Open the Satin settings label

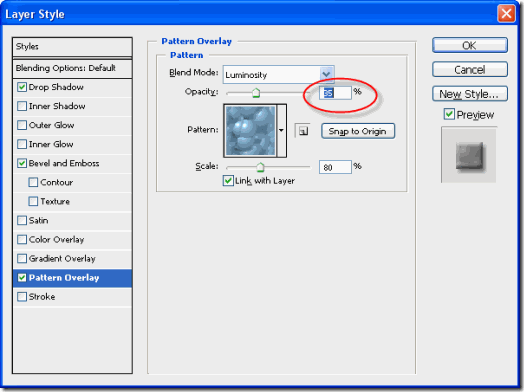pyautogui.click(x=38, y=221)
